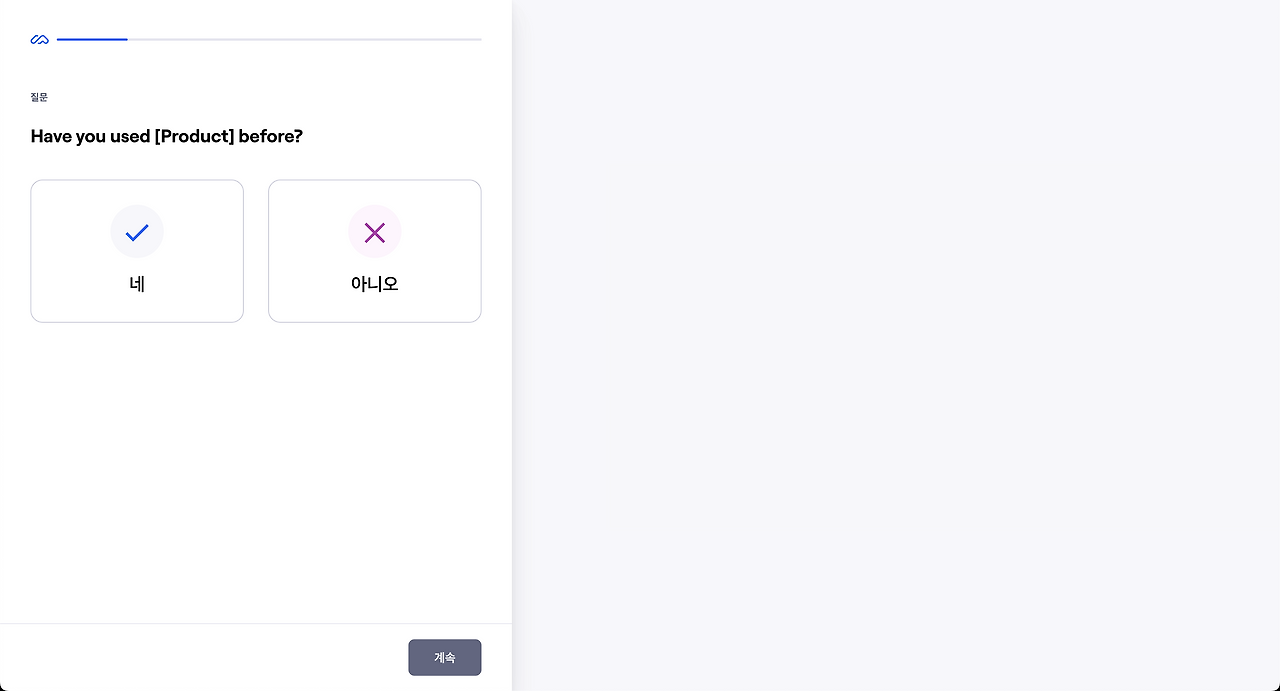Click the purple X icon

point(375,233)
